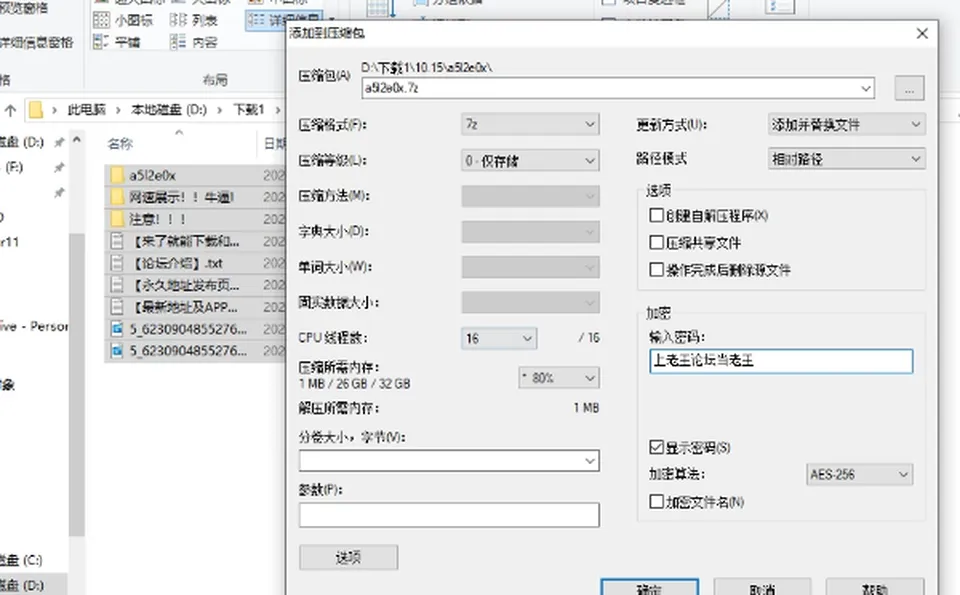Viewport: 960px width, 595px height.
Task: Open the 分卷大小 combo box
Action: point(449,461)
